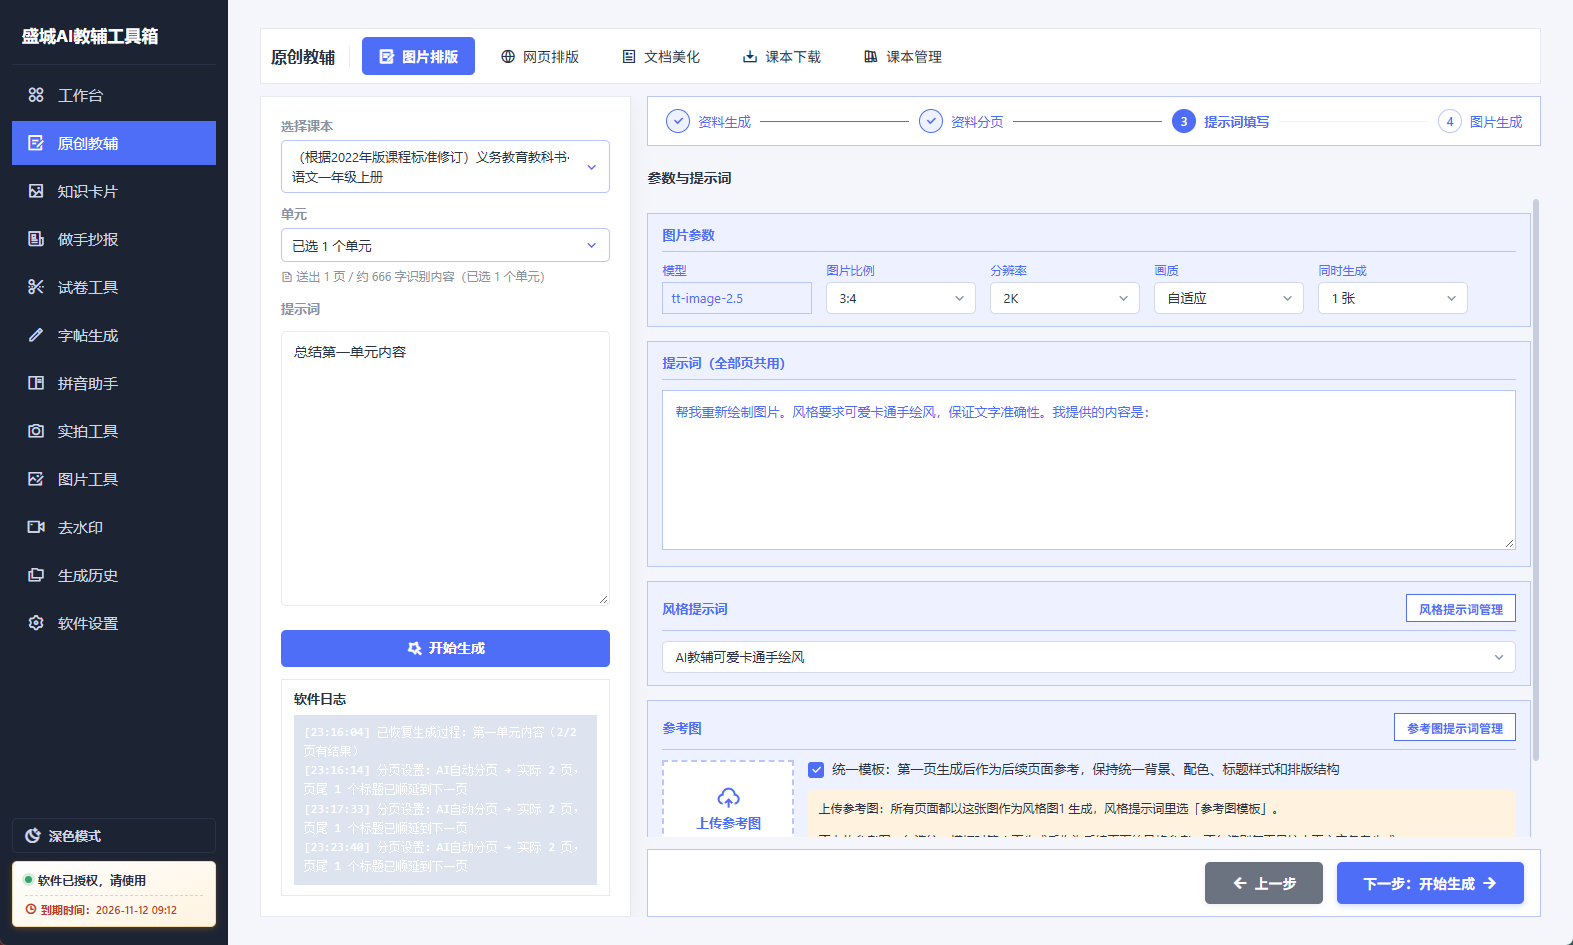Toggle the 统一模板 checkbox

coord(816,770)
